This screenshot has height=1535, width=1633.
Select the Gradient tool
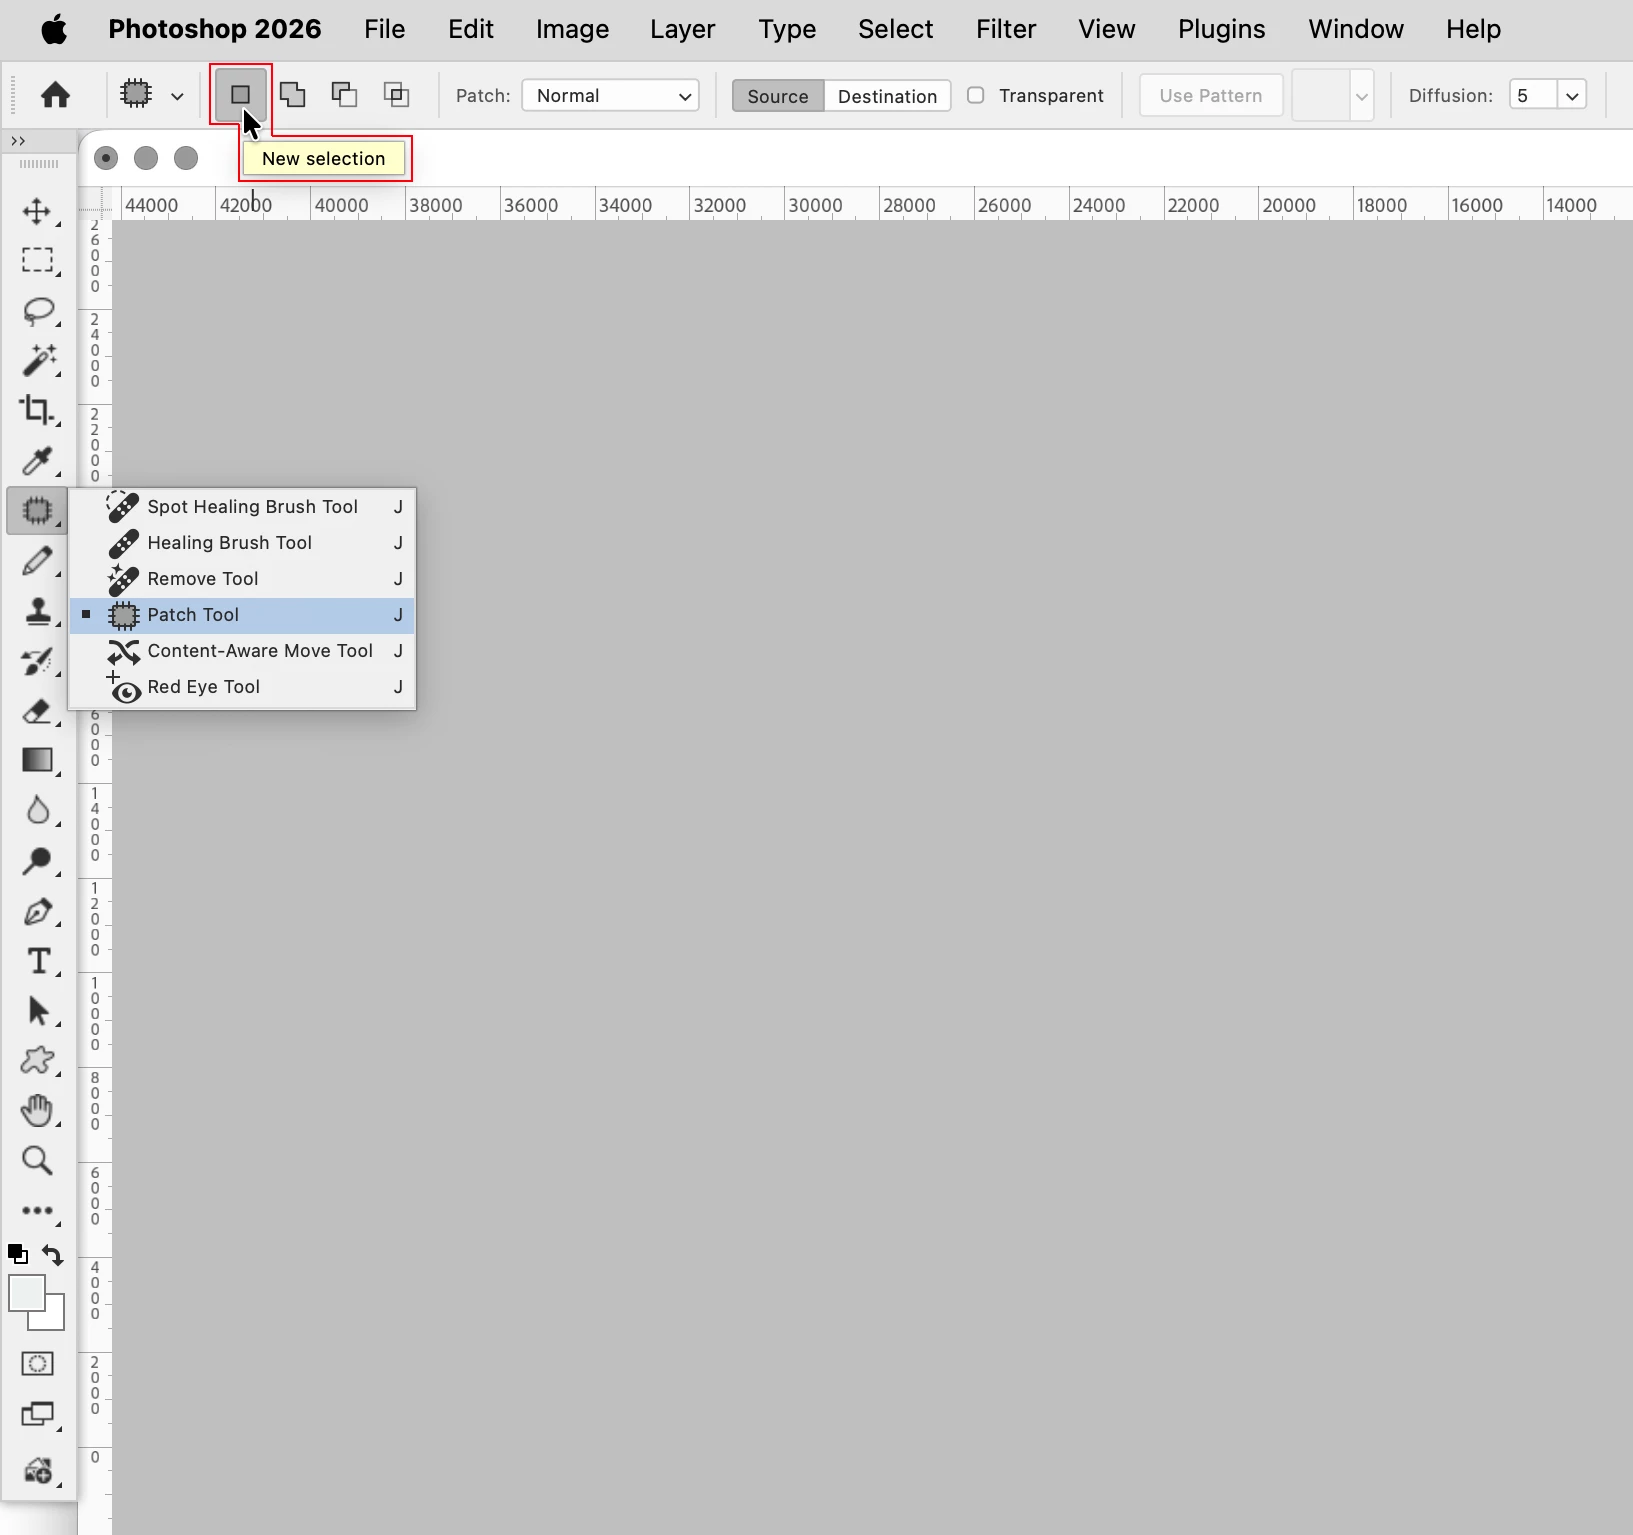38,760
